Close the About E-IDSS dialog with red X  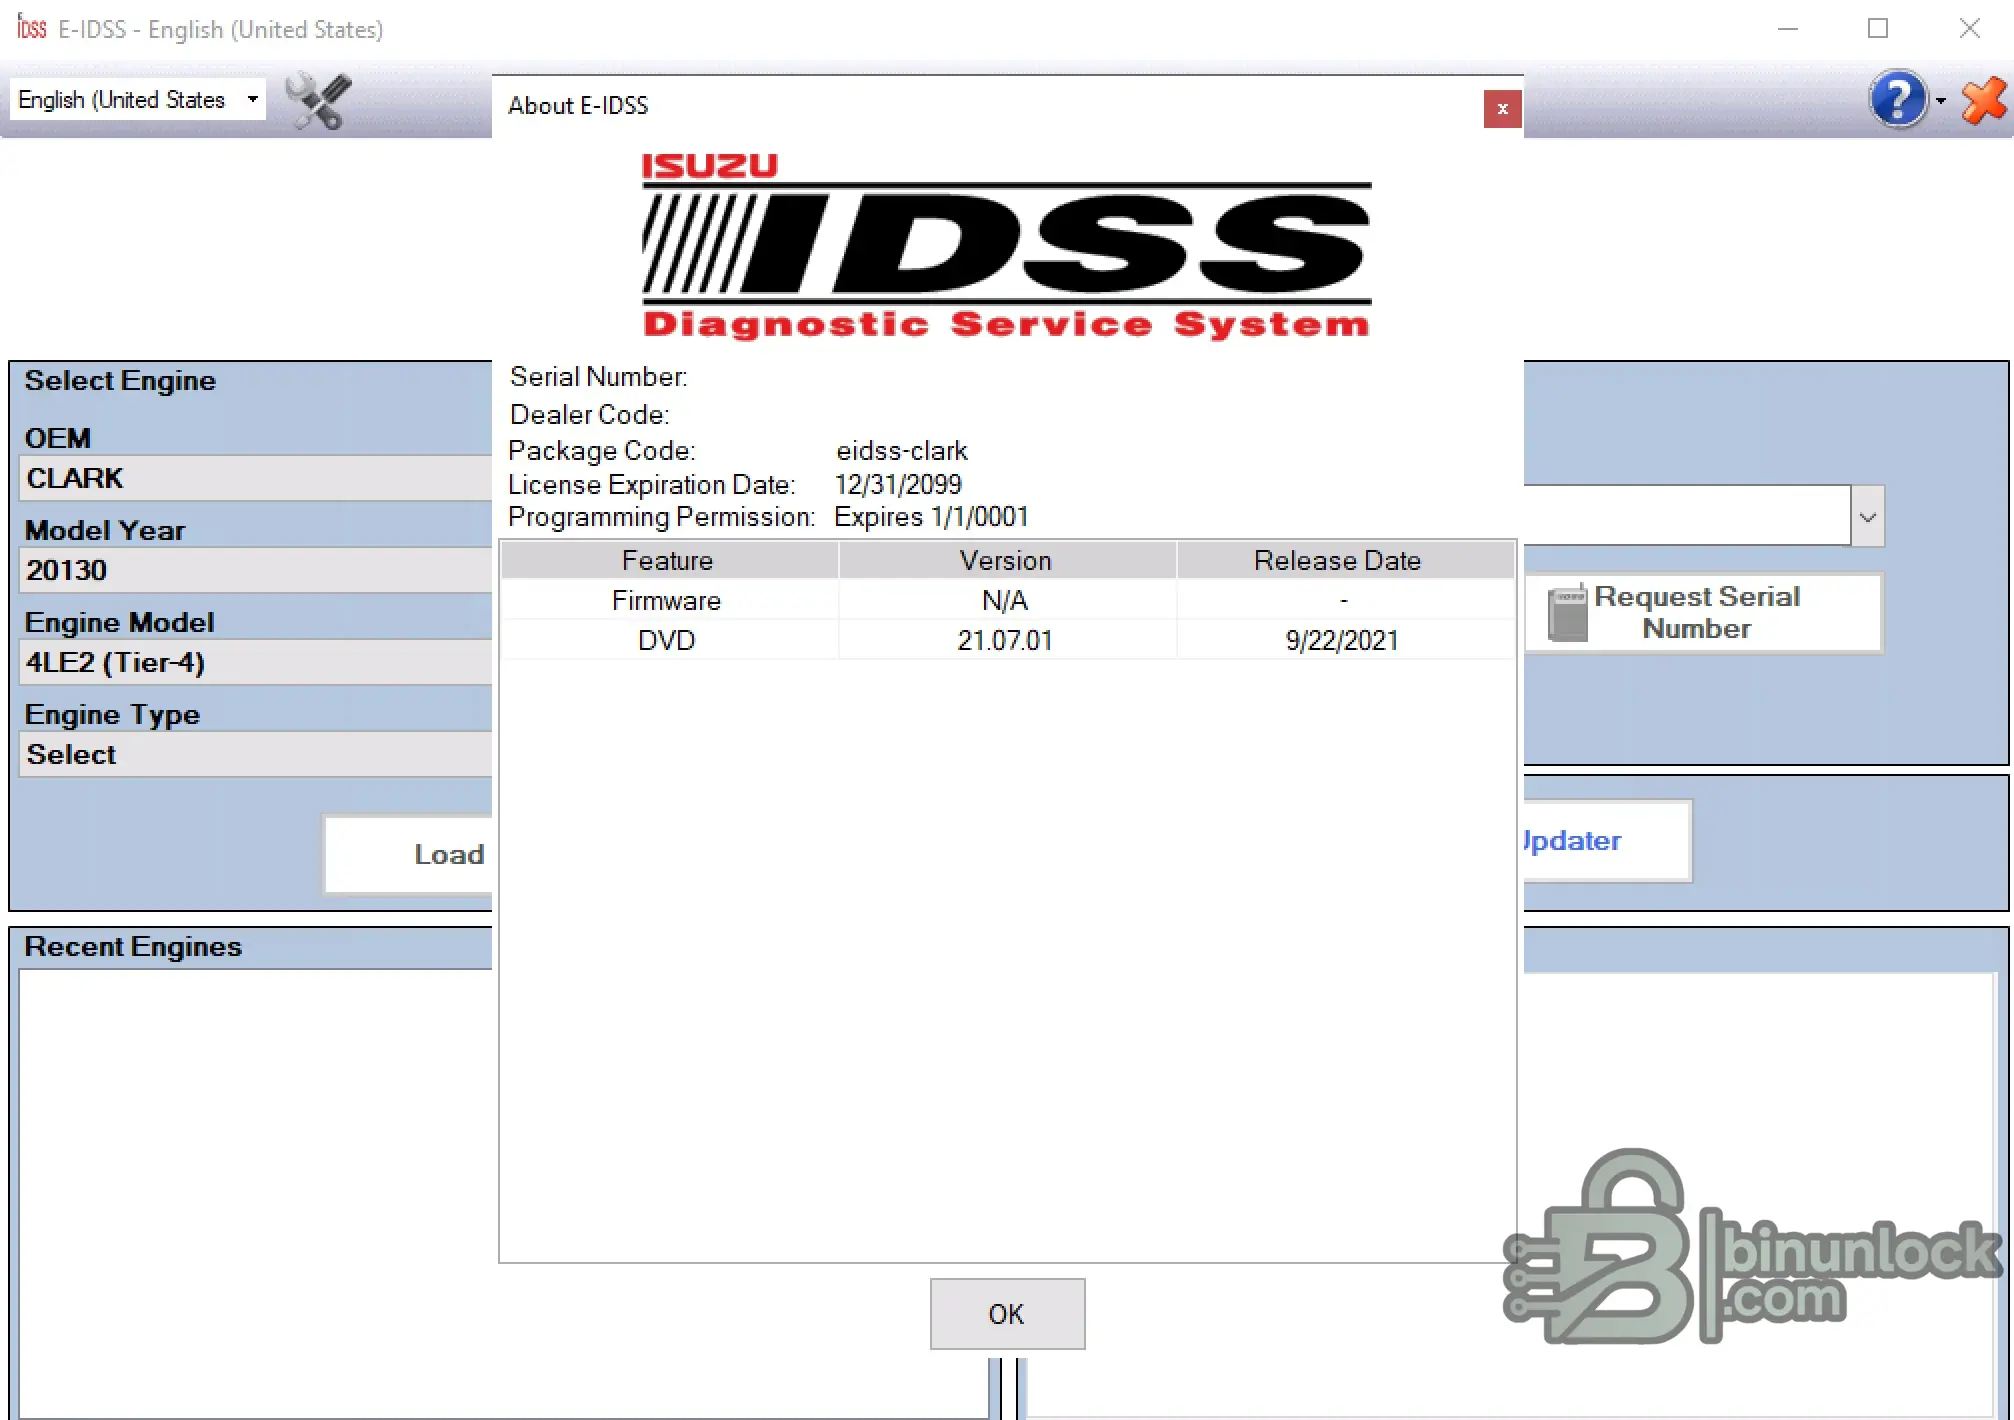point(1502,109)
